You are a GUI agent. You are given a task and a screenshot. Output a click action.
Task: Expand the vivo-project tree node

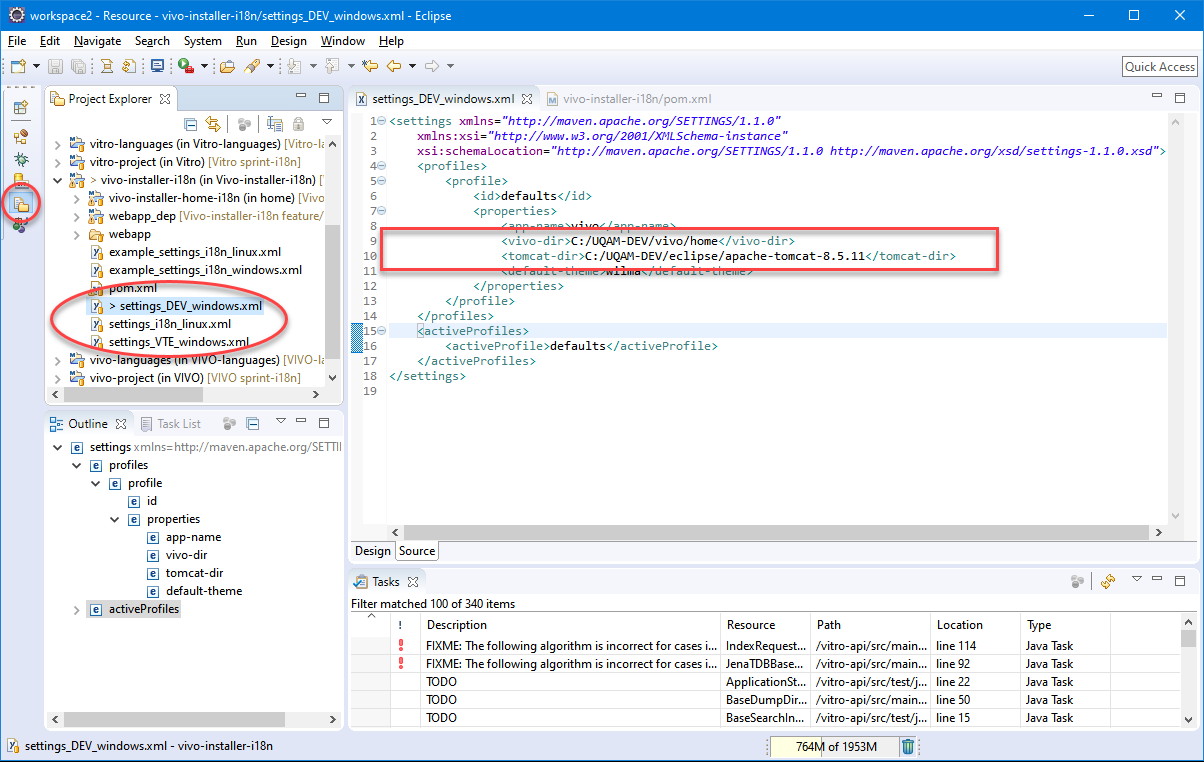click(x=57, y=378)
